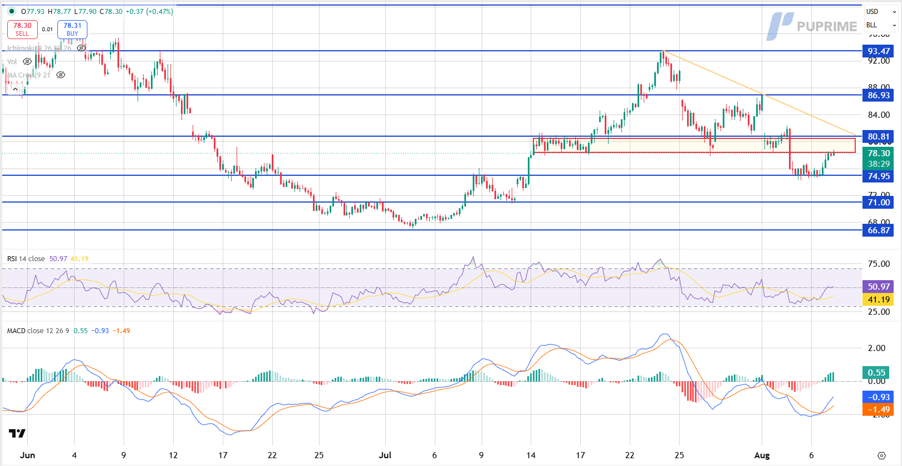The height and width of the screenshot is (466, 902).
Task: Click the 80.81 price level label
Action: [x=878, y=137]
